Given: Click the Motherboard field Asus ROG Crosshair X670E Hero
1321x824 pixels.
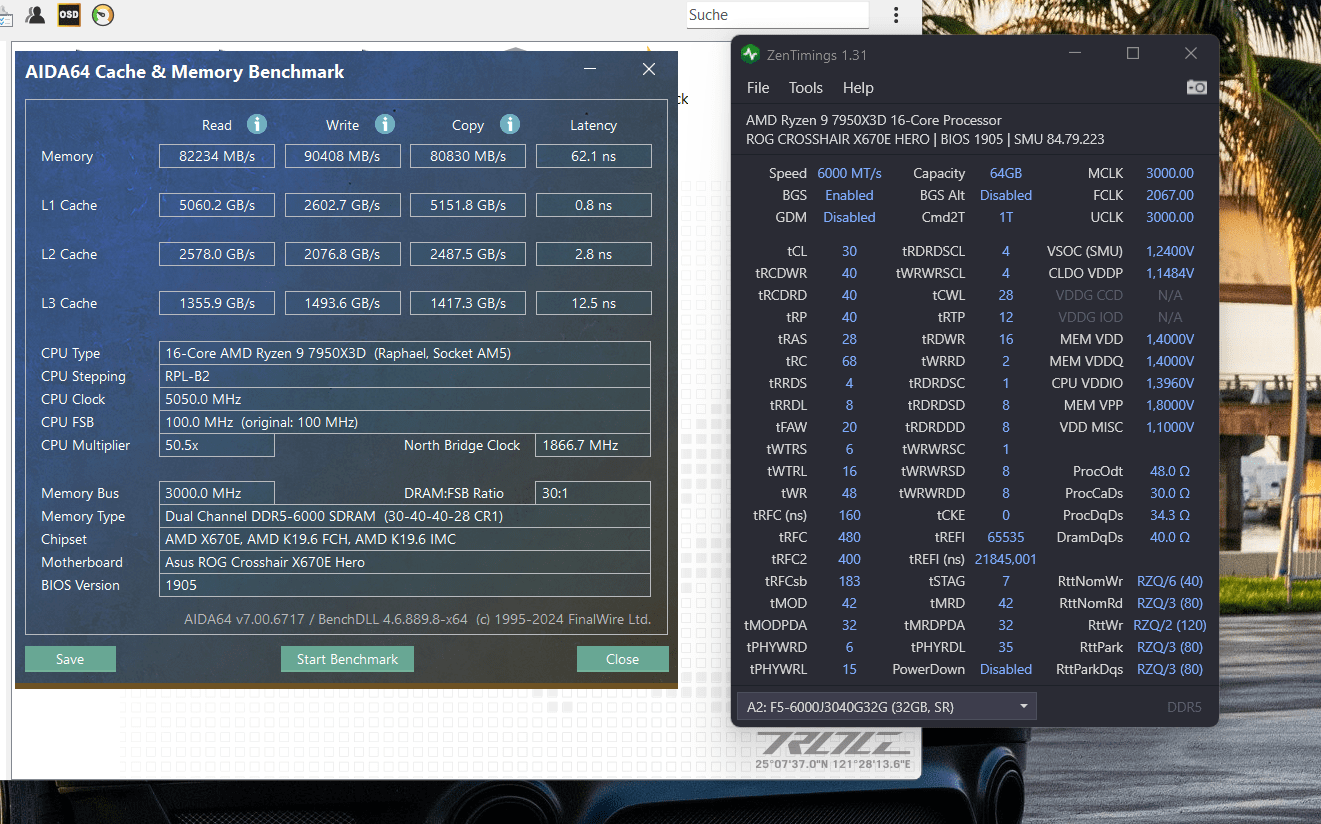Looking at the screenshot, I should pyautogui.click(x=405, y=562).
